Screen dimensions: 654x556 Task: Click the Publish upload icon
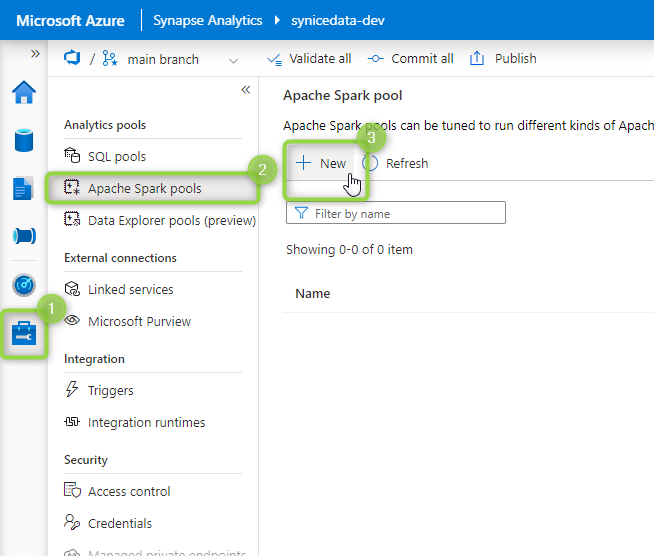coord(477,58)
